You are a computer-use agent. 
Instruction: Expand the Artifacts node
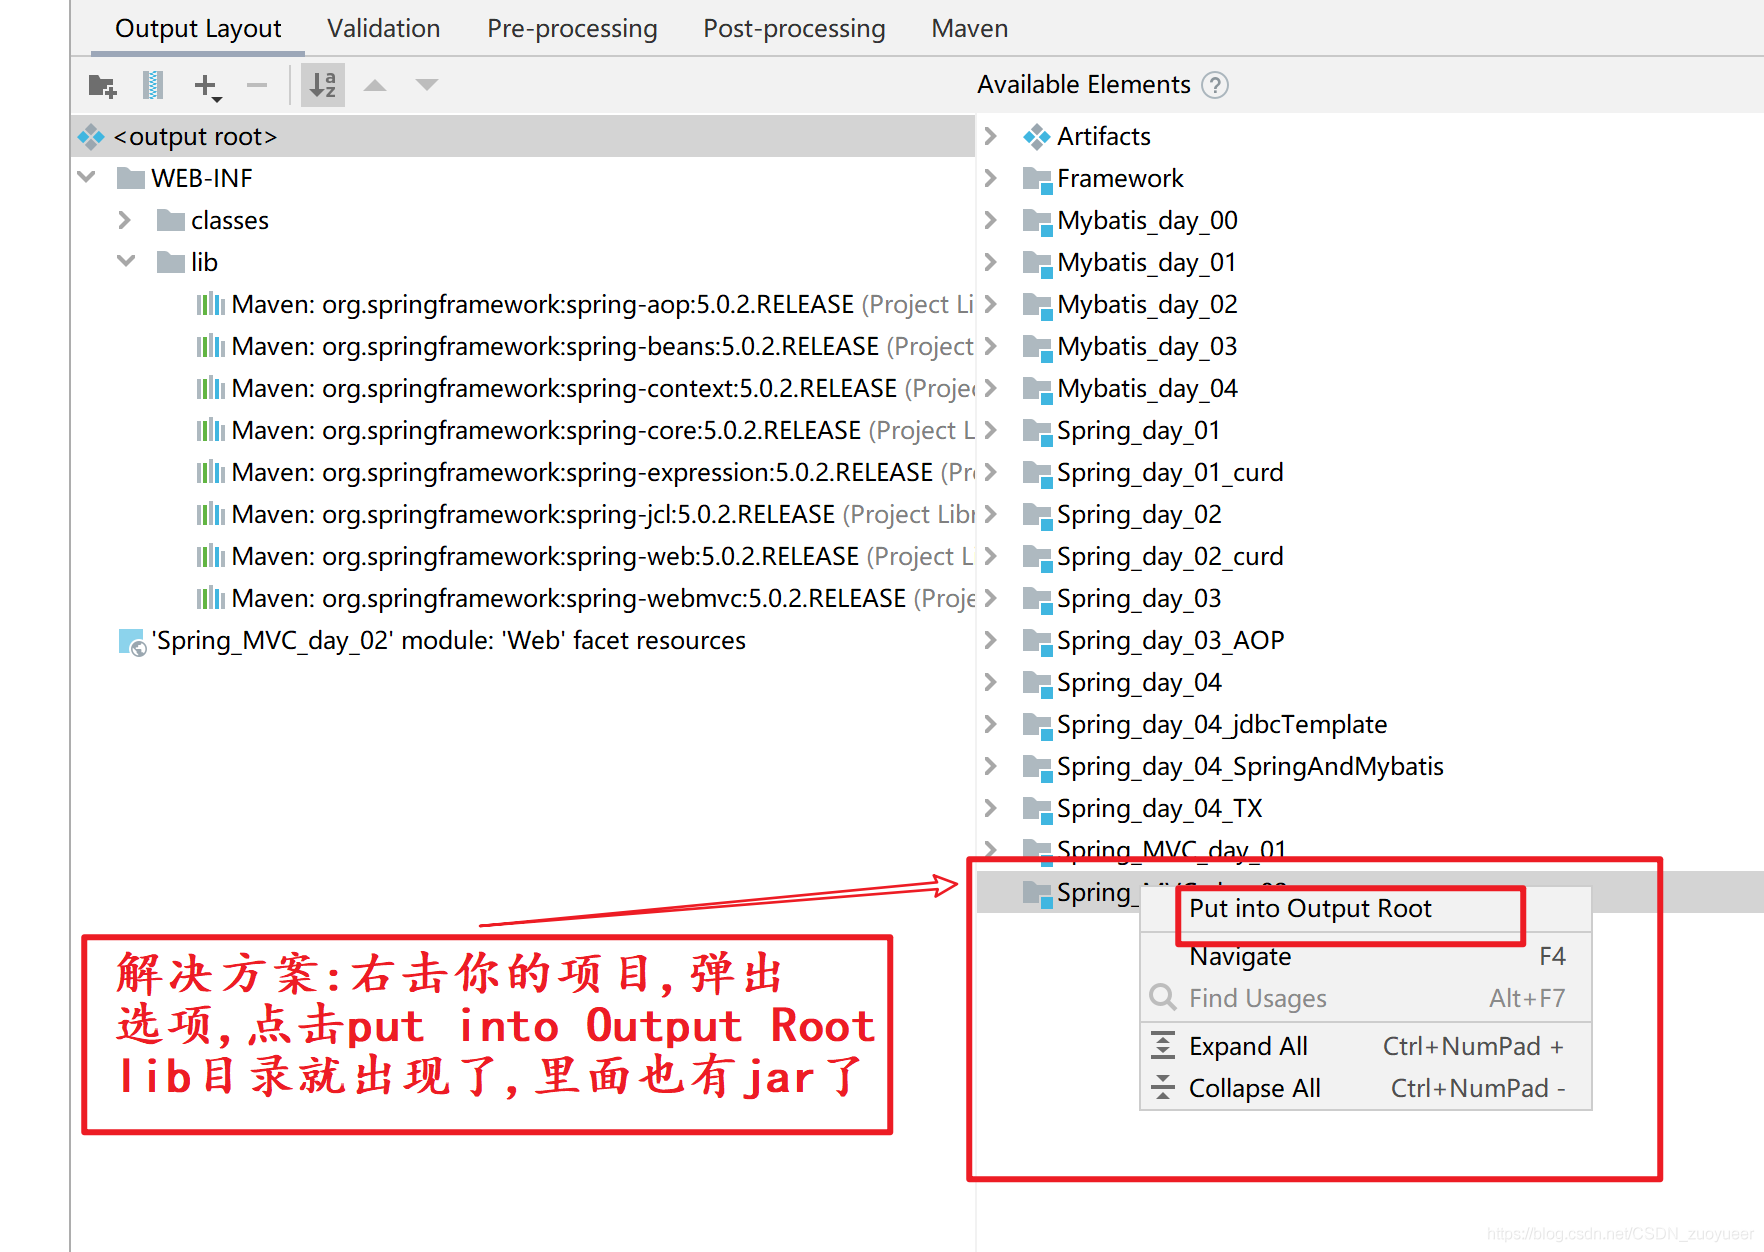point(991,136)
